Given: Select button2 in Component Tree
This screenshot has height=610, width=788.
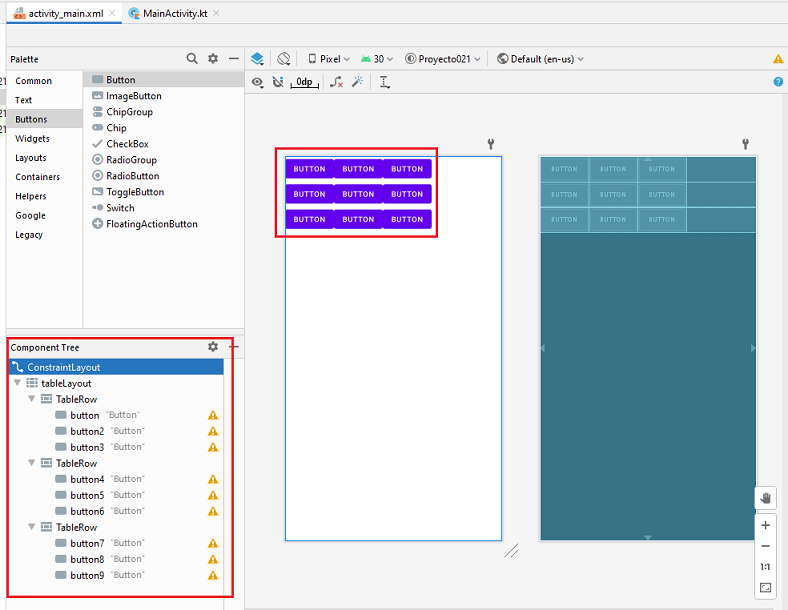Looking at the screenshot, I should (117, 431).
